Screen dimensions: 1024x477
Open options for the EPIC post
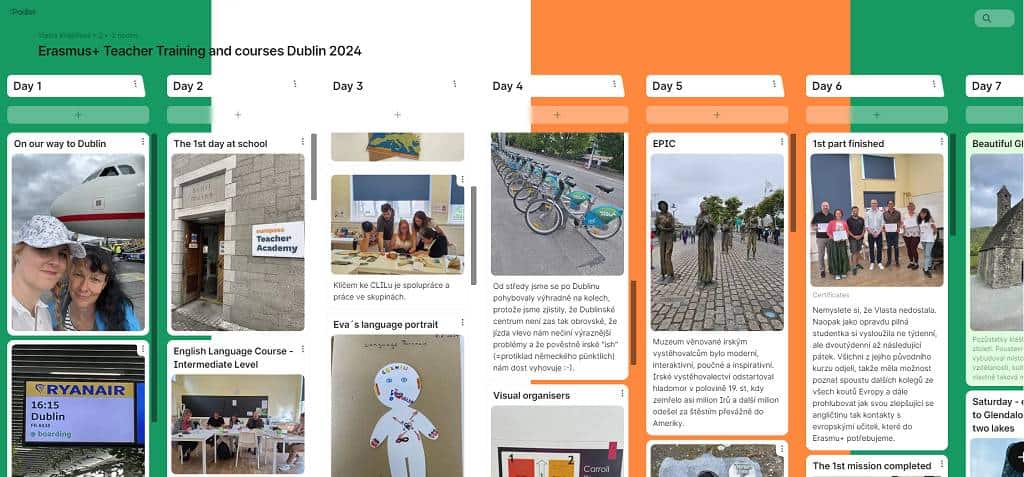coord(781,141)
